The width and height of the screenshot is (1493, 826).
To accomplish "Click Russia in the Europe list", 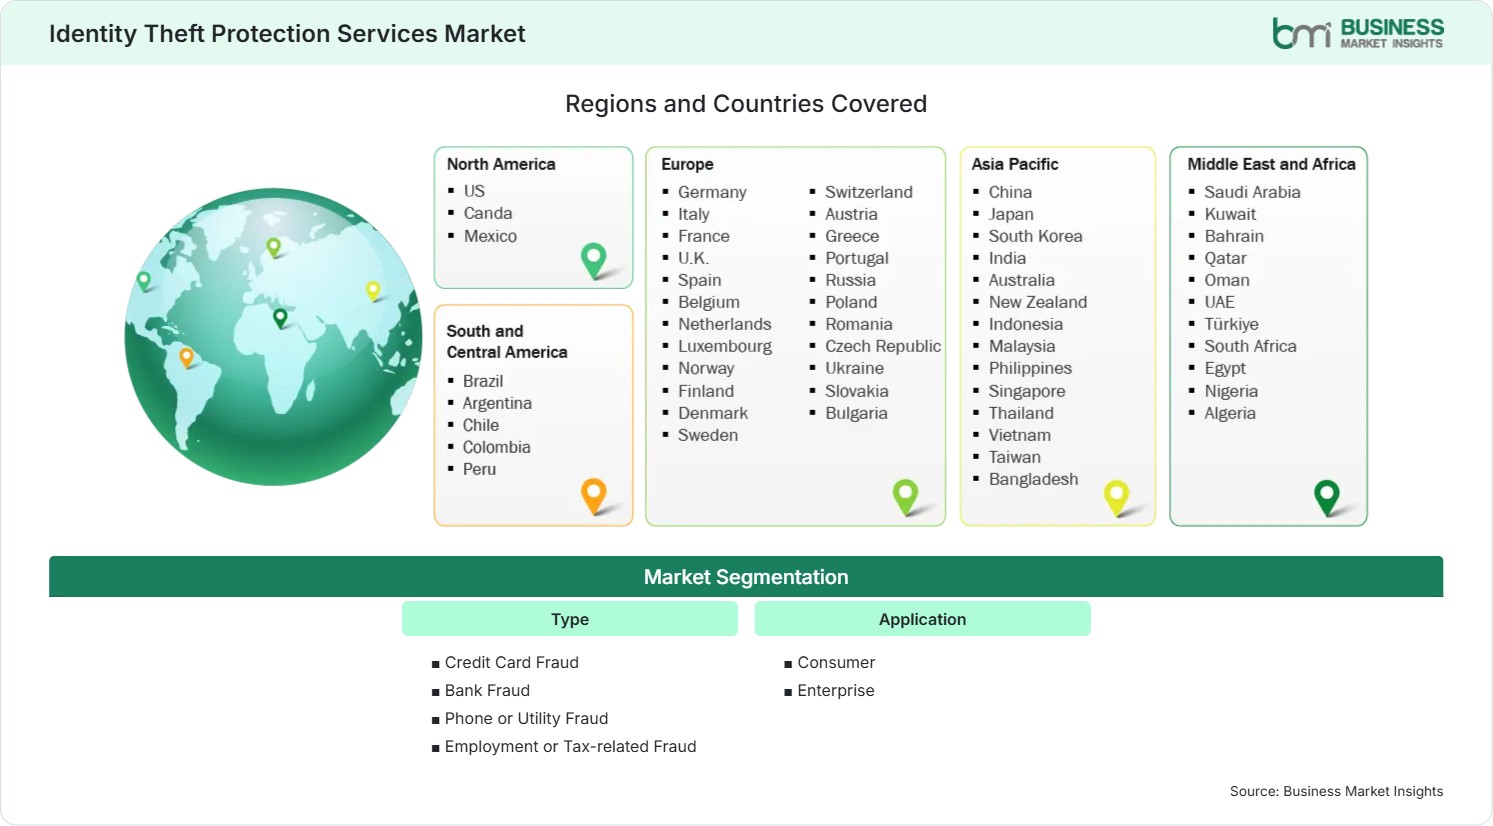I will coord(850,280).
